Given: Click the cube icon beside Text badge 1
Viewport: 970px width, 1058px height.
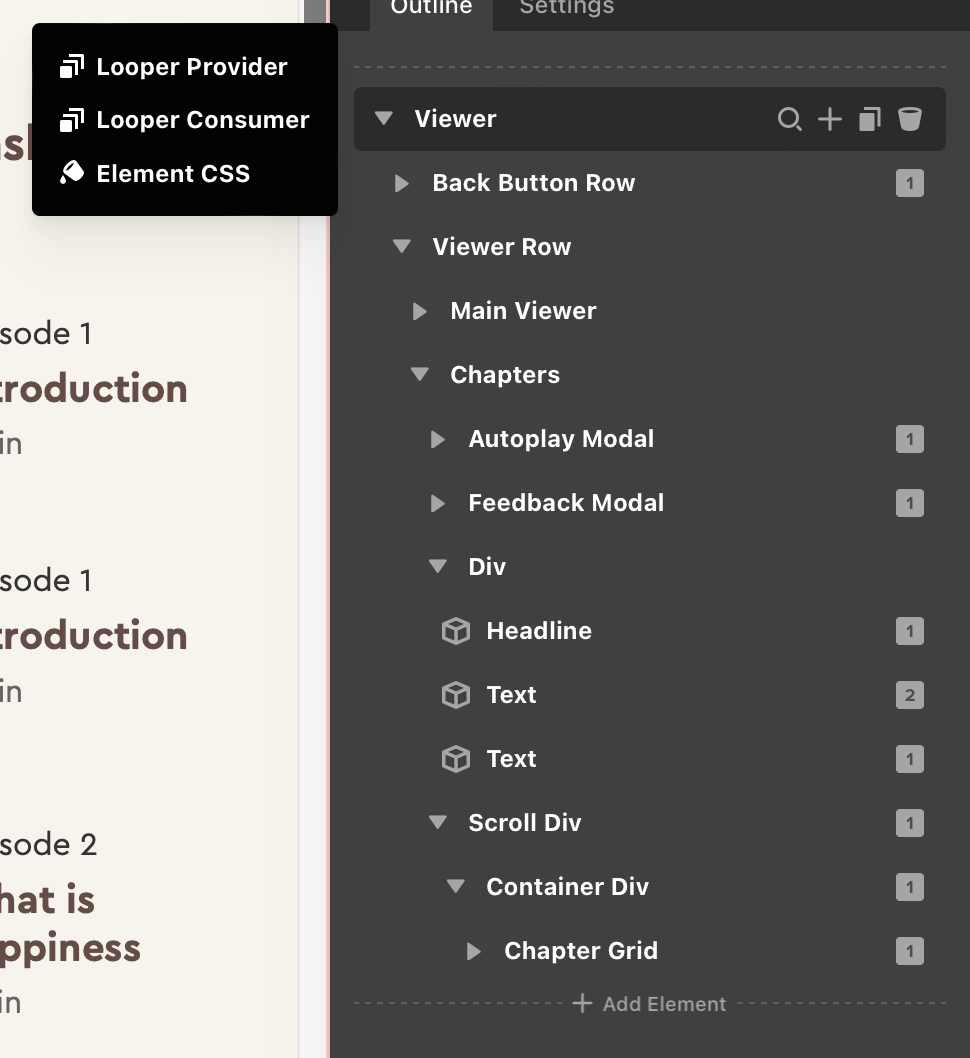Looking at the screenshot, I should [456, 759].
